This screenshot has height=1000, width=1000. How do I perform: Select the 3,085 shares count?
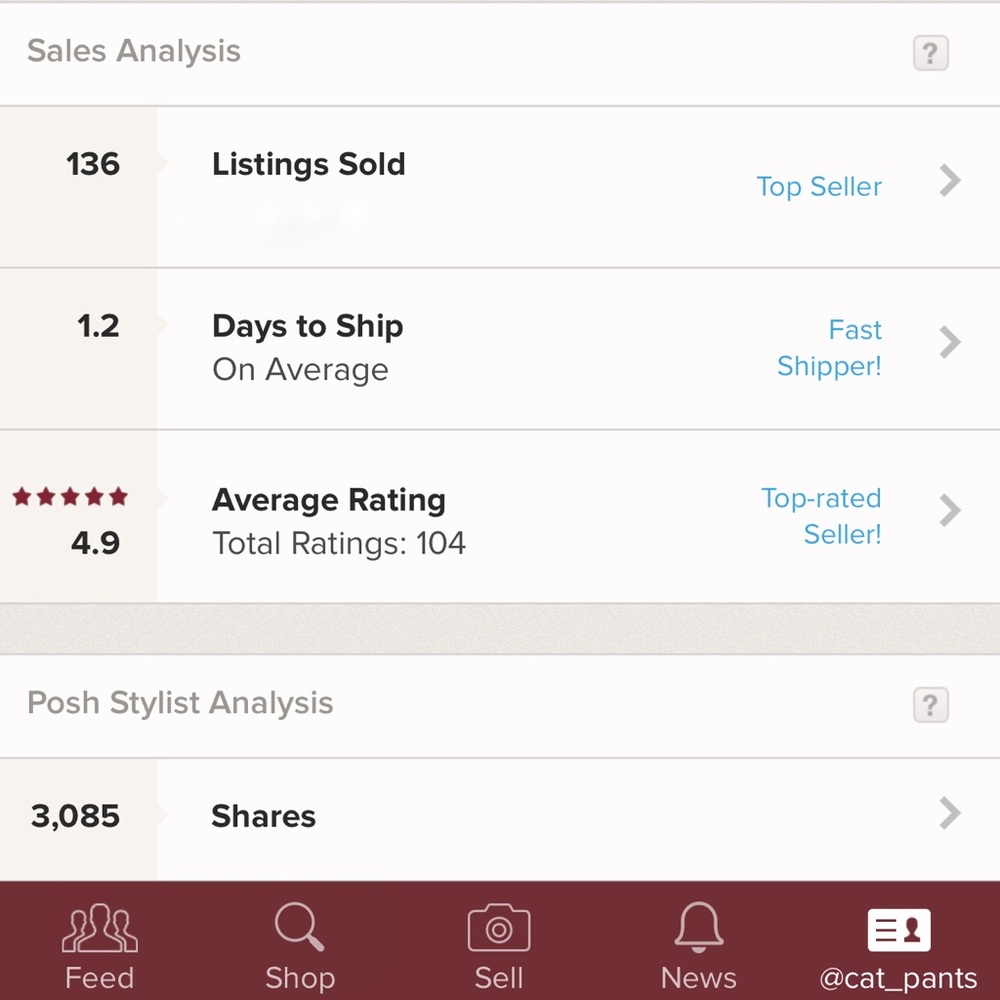75,816
